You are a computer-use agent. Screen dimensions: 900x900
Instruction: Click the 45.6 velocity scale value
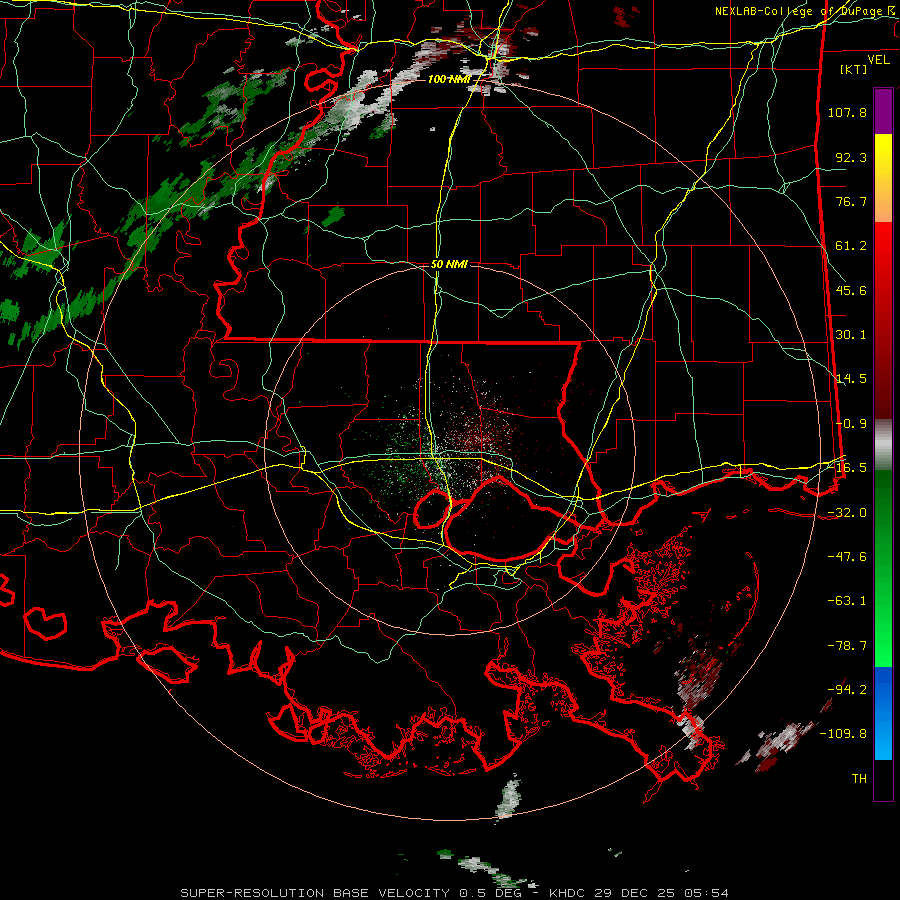851,290
